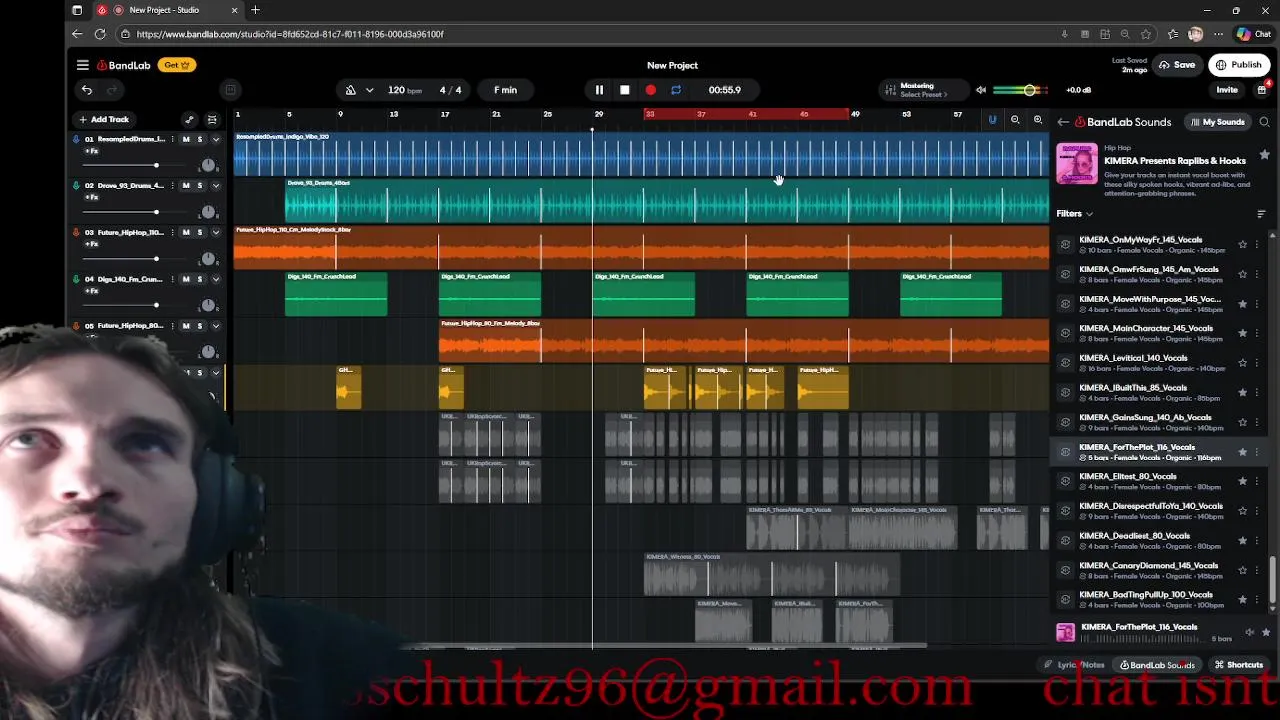
Task: Toggle the metronome icon
Action: (x=351, y=90)
